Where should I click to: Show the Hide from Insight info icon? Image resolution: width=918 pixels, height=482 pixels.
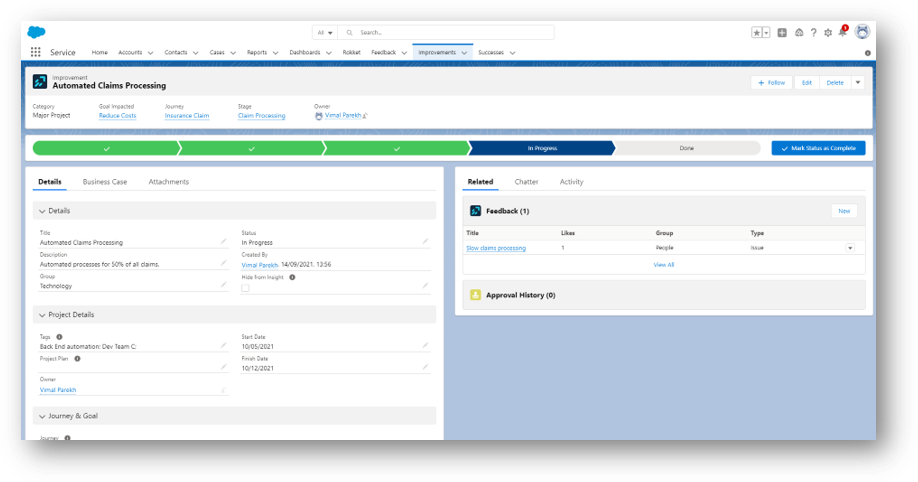click(x=292, y=277)
